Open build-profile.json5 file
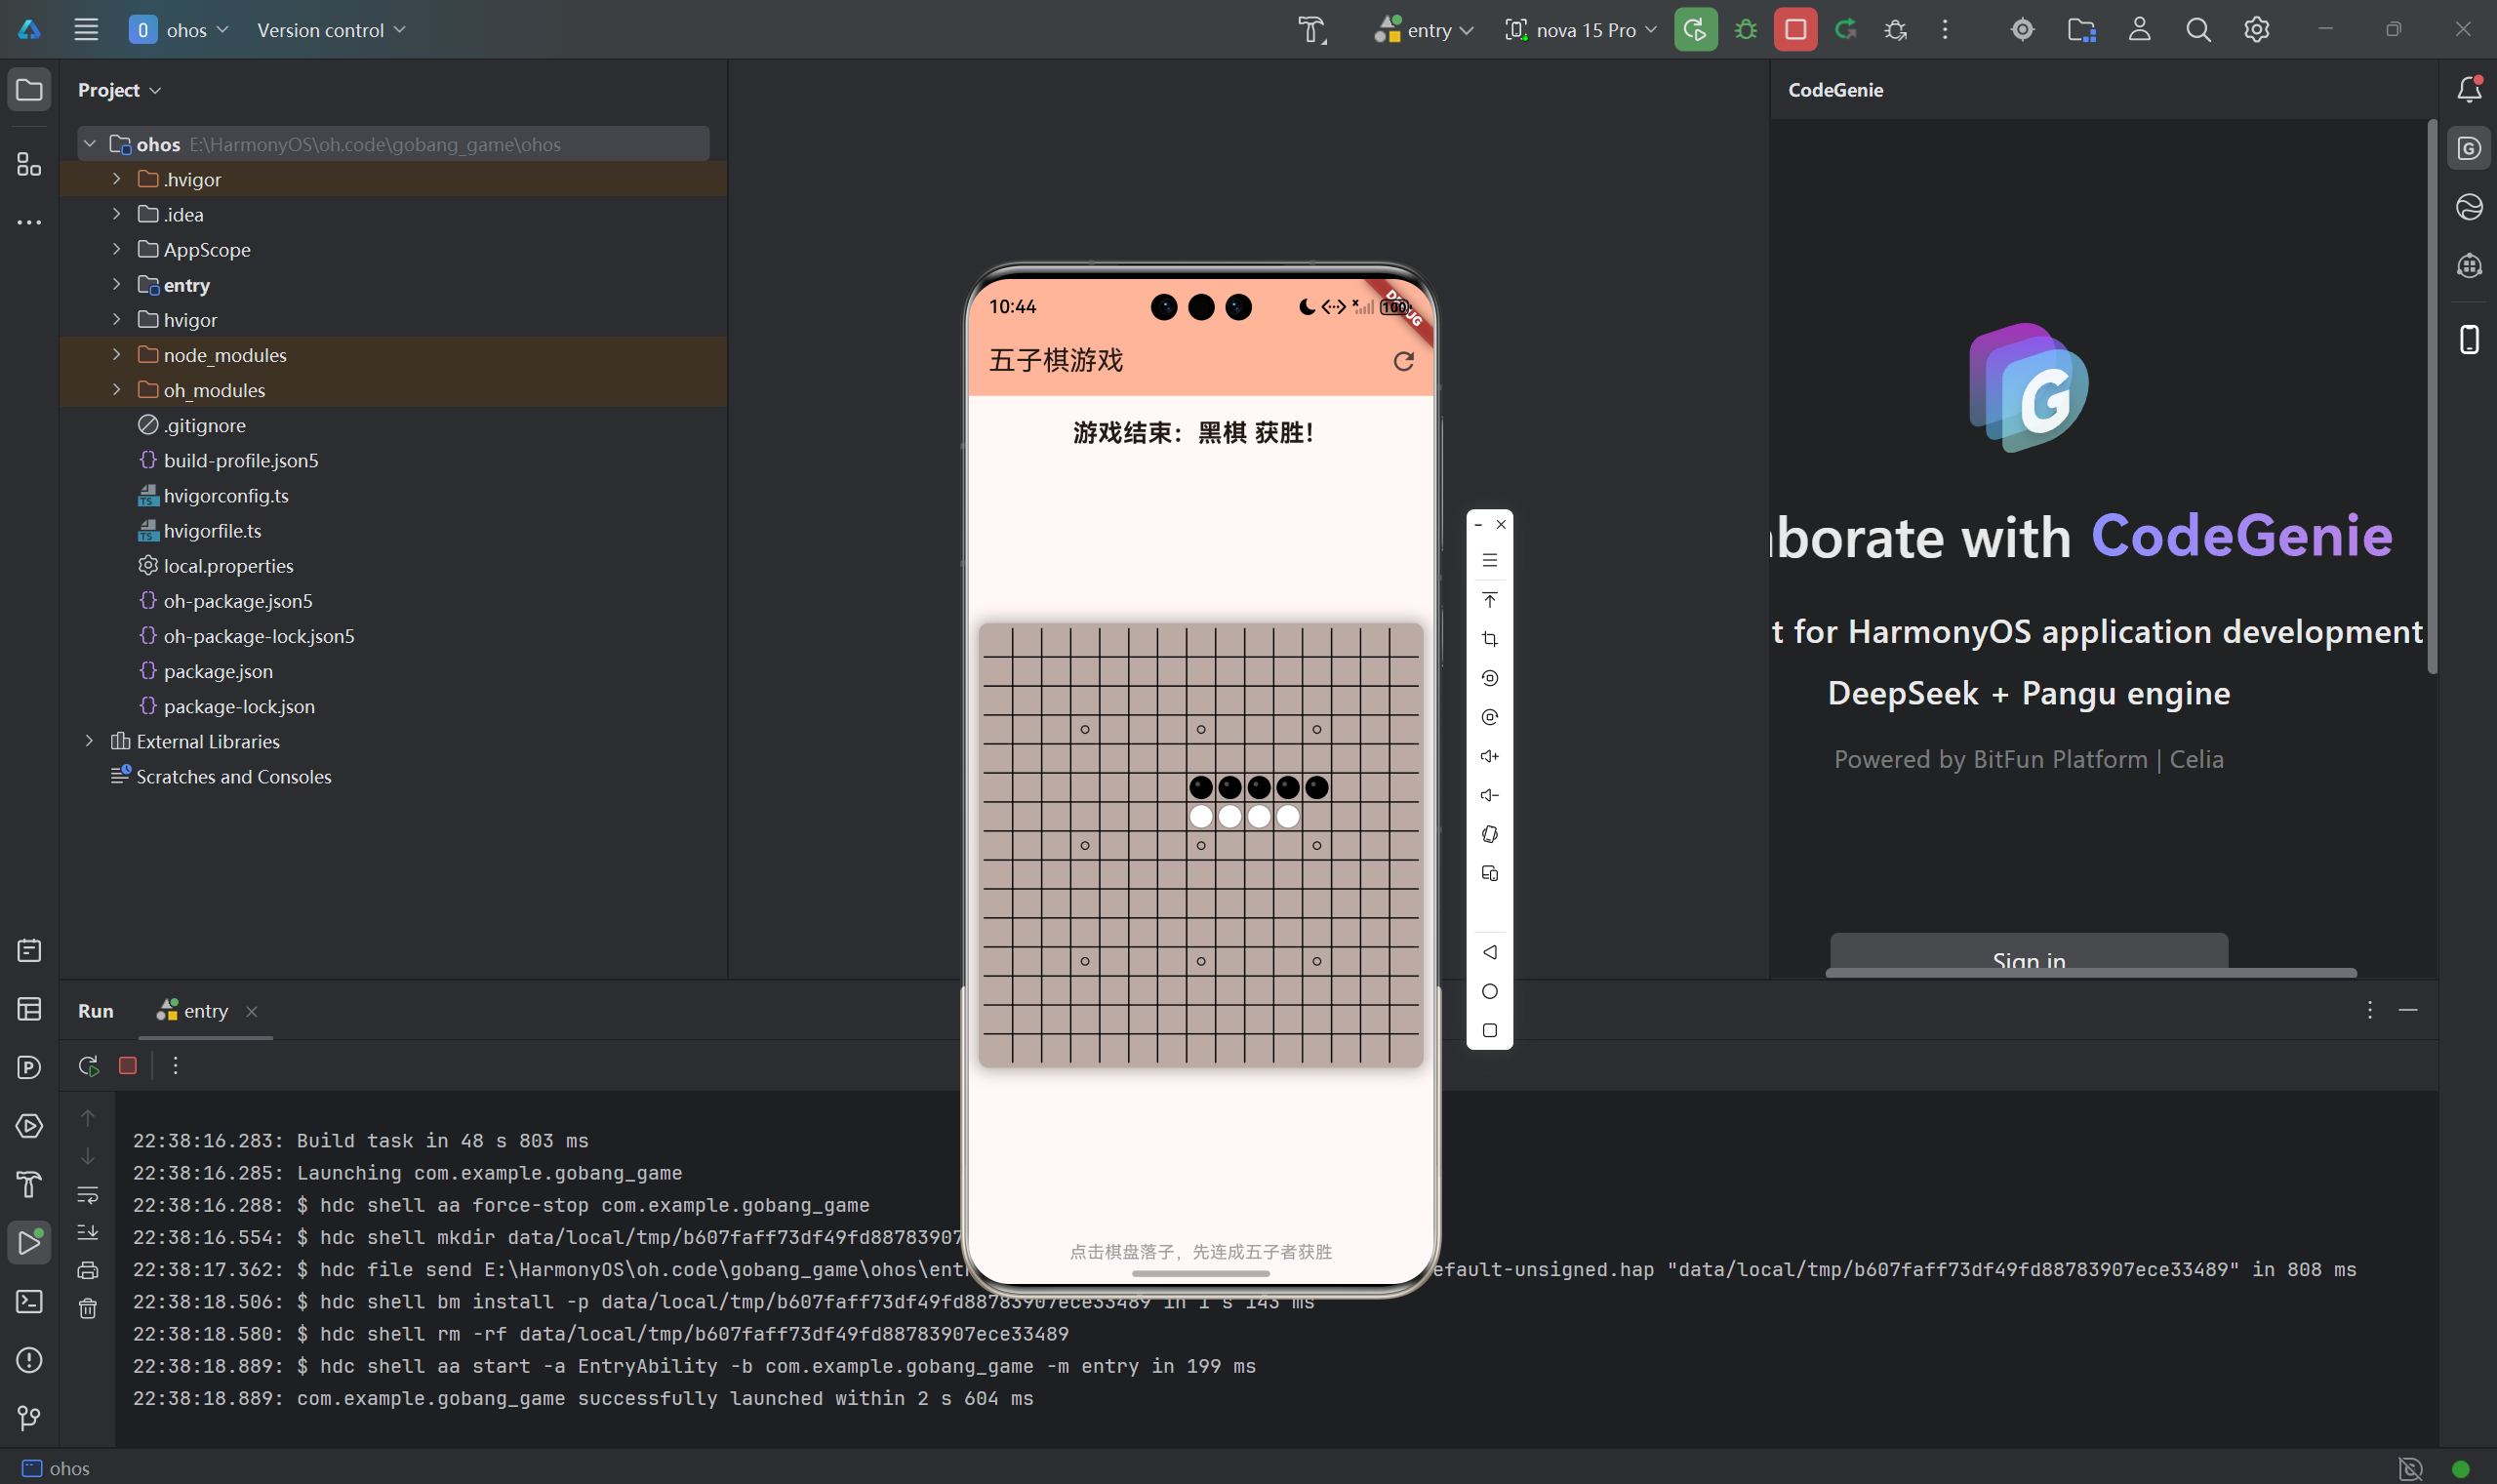The width and height of the screenshot is (2497, 1484). (x=240, y=460)
